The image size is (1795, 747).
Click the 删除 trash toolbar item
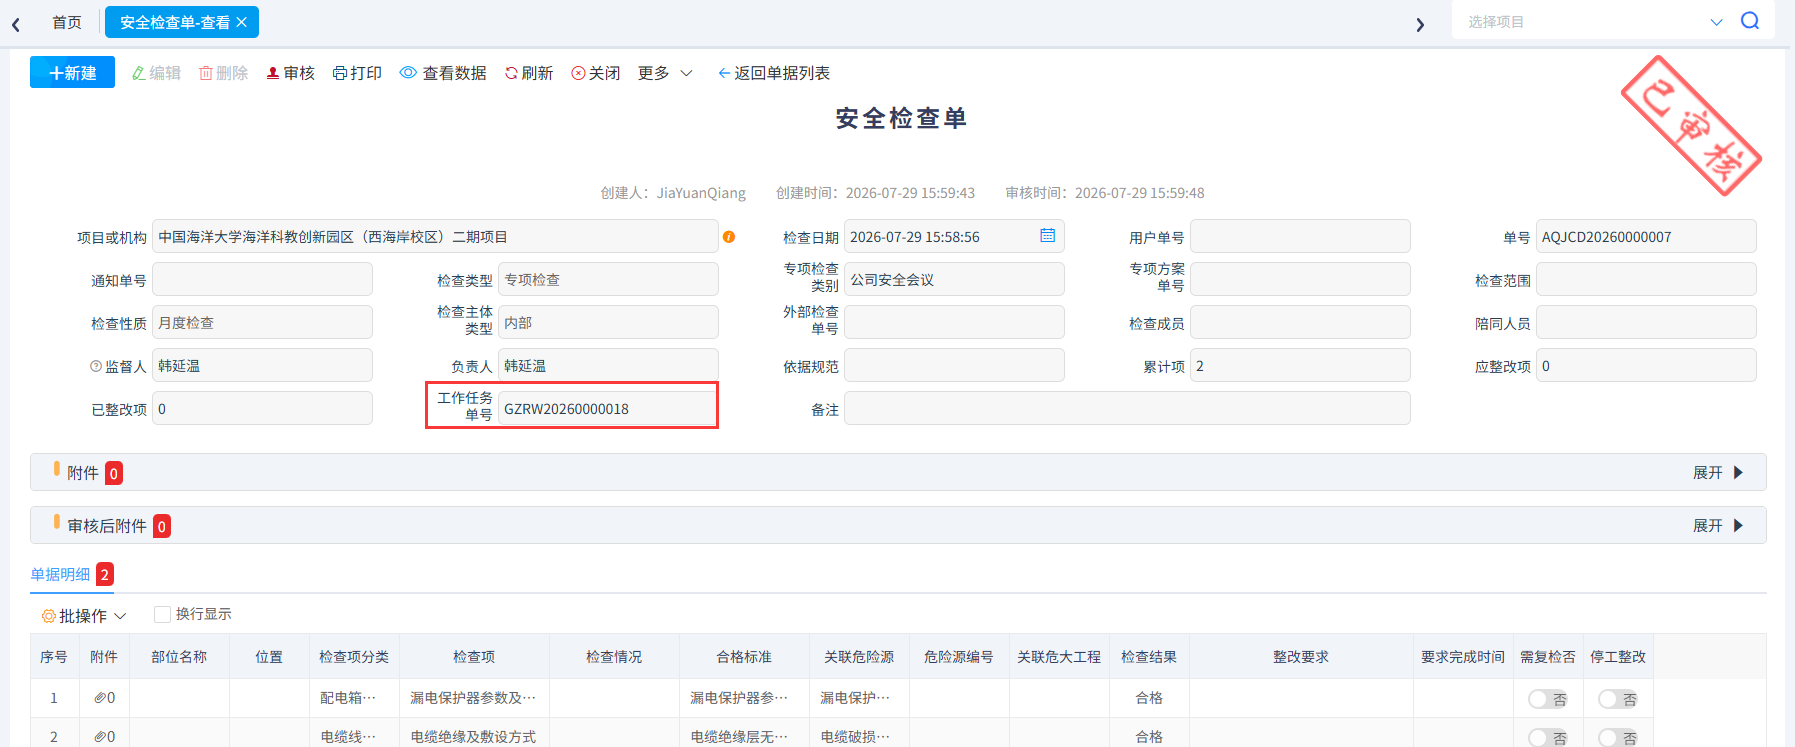223,73
